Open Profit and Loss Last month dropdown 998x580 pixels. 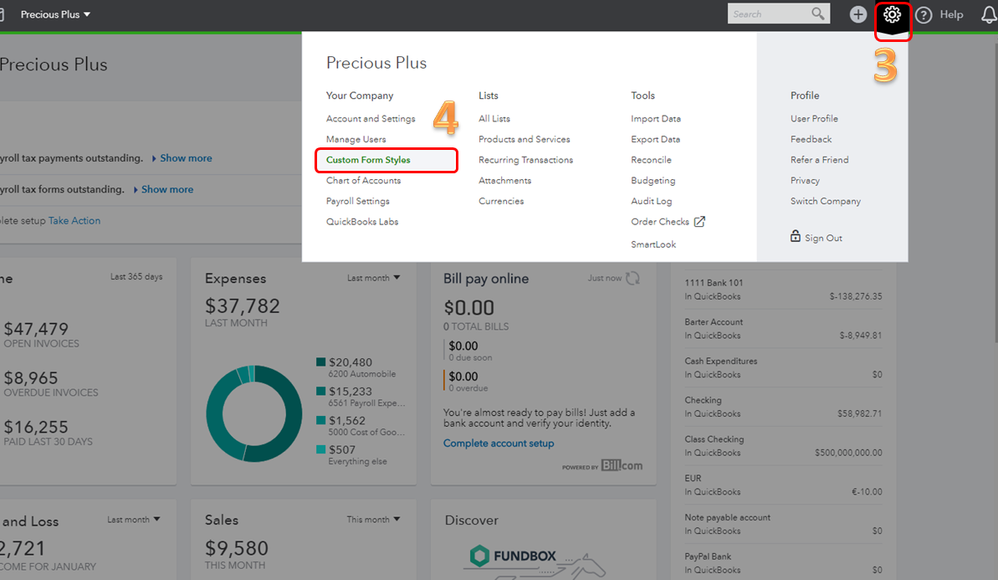(x=134, y=520)
